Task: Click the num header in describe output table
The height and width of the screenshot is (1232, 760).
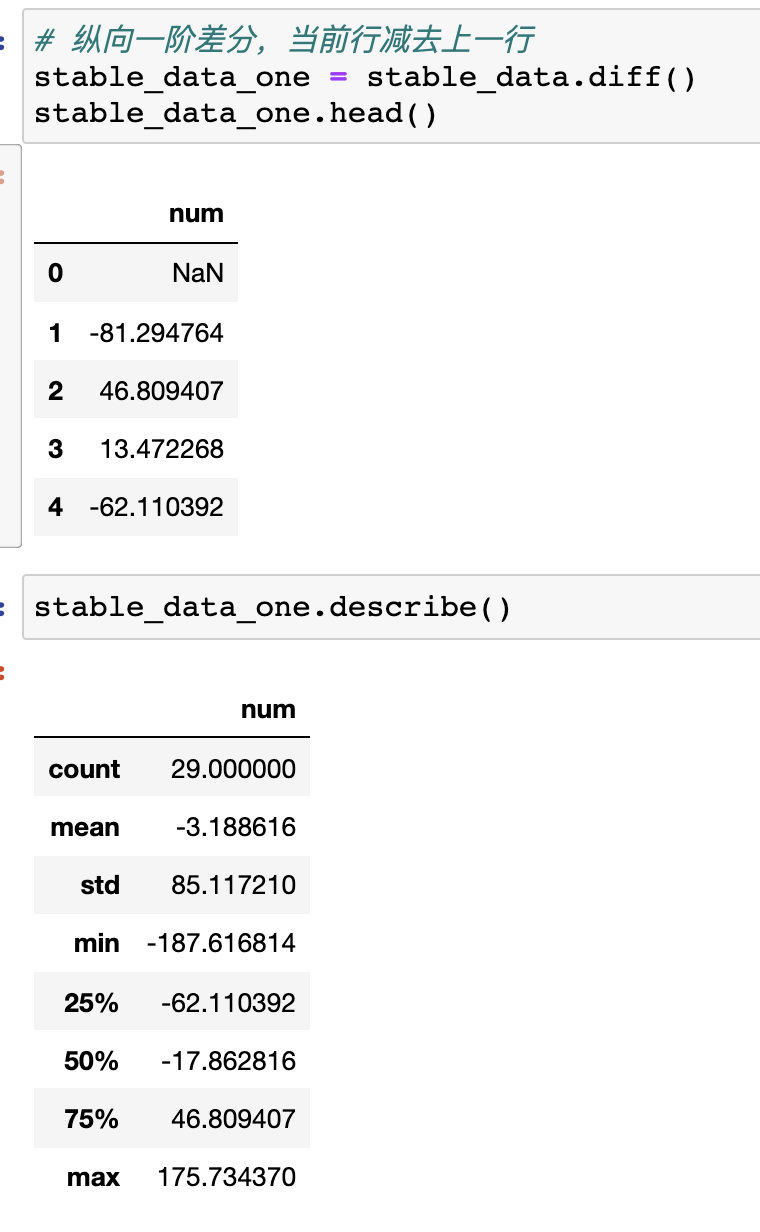Action: [268, 710]
